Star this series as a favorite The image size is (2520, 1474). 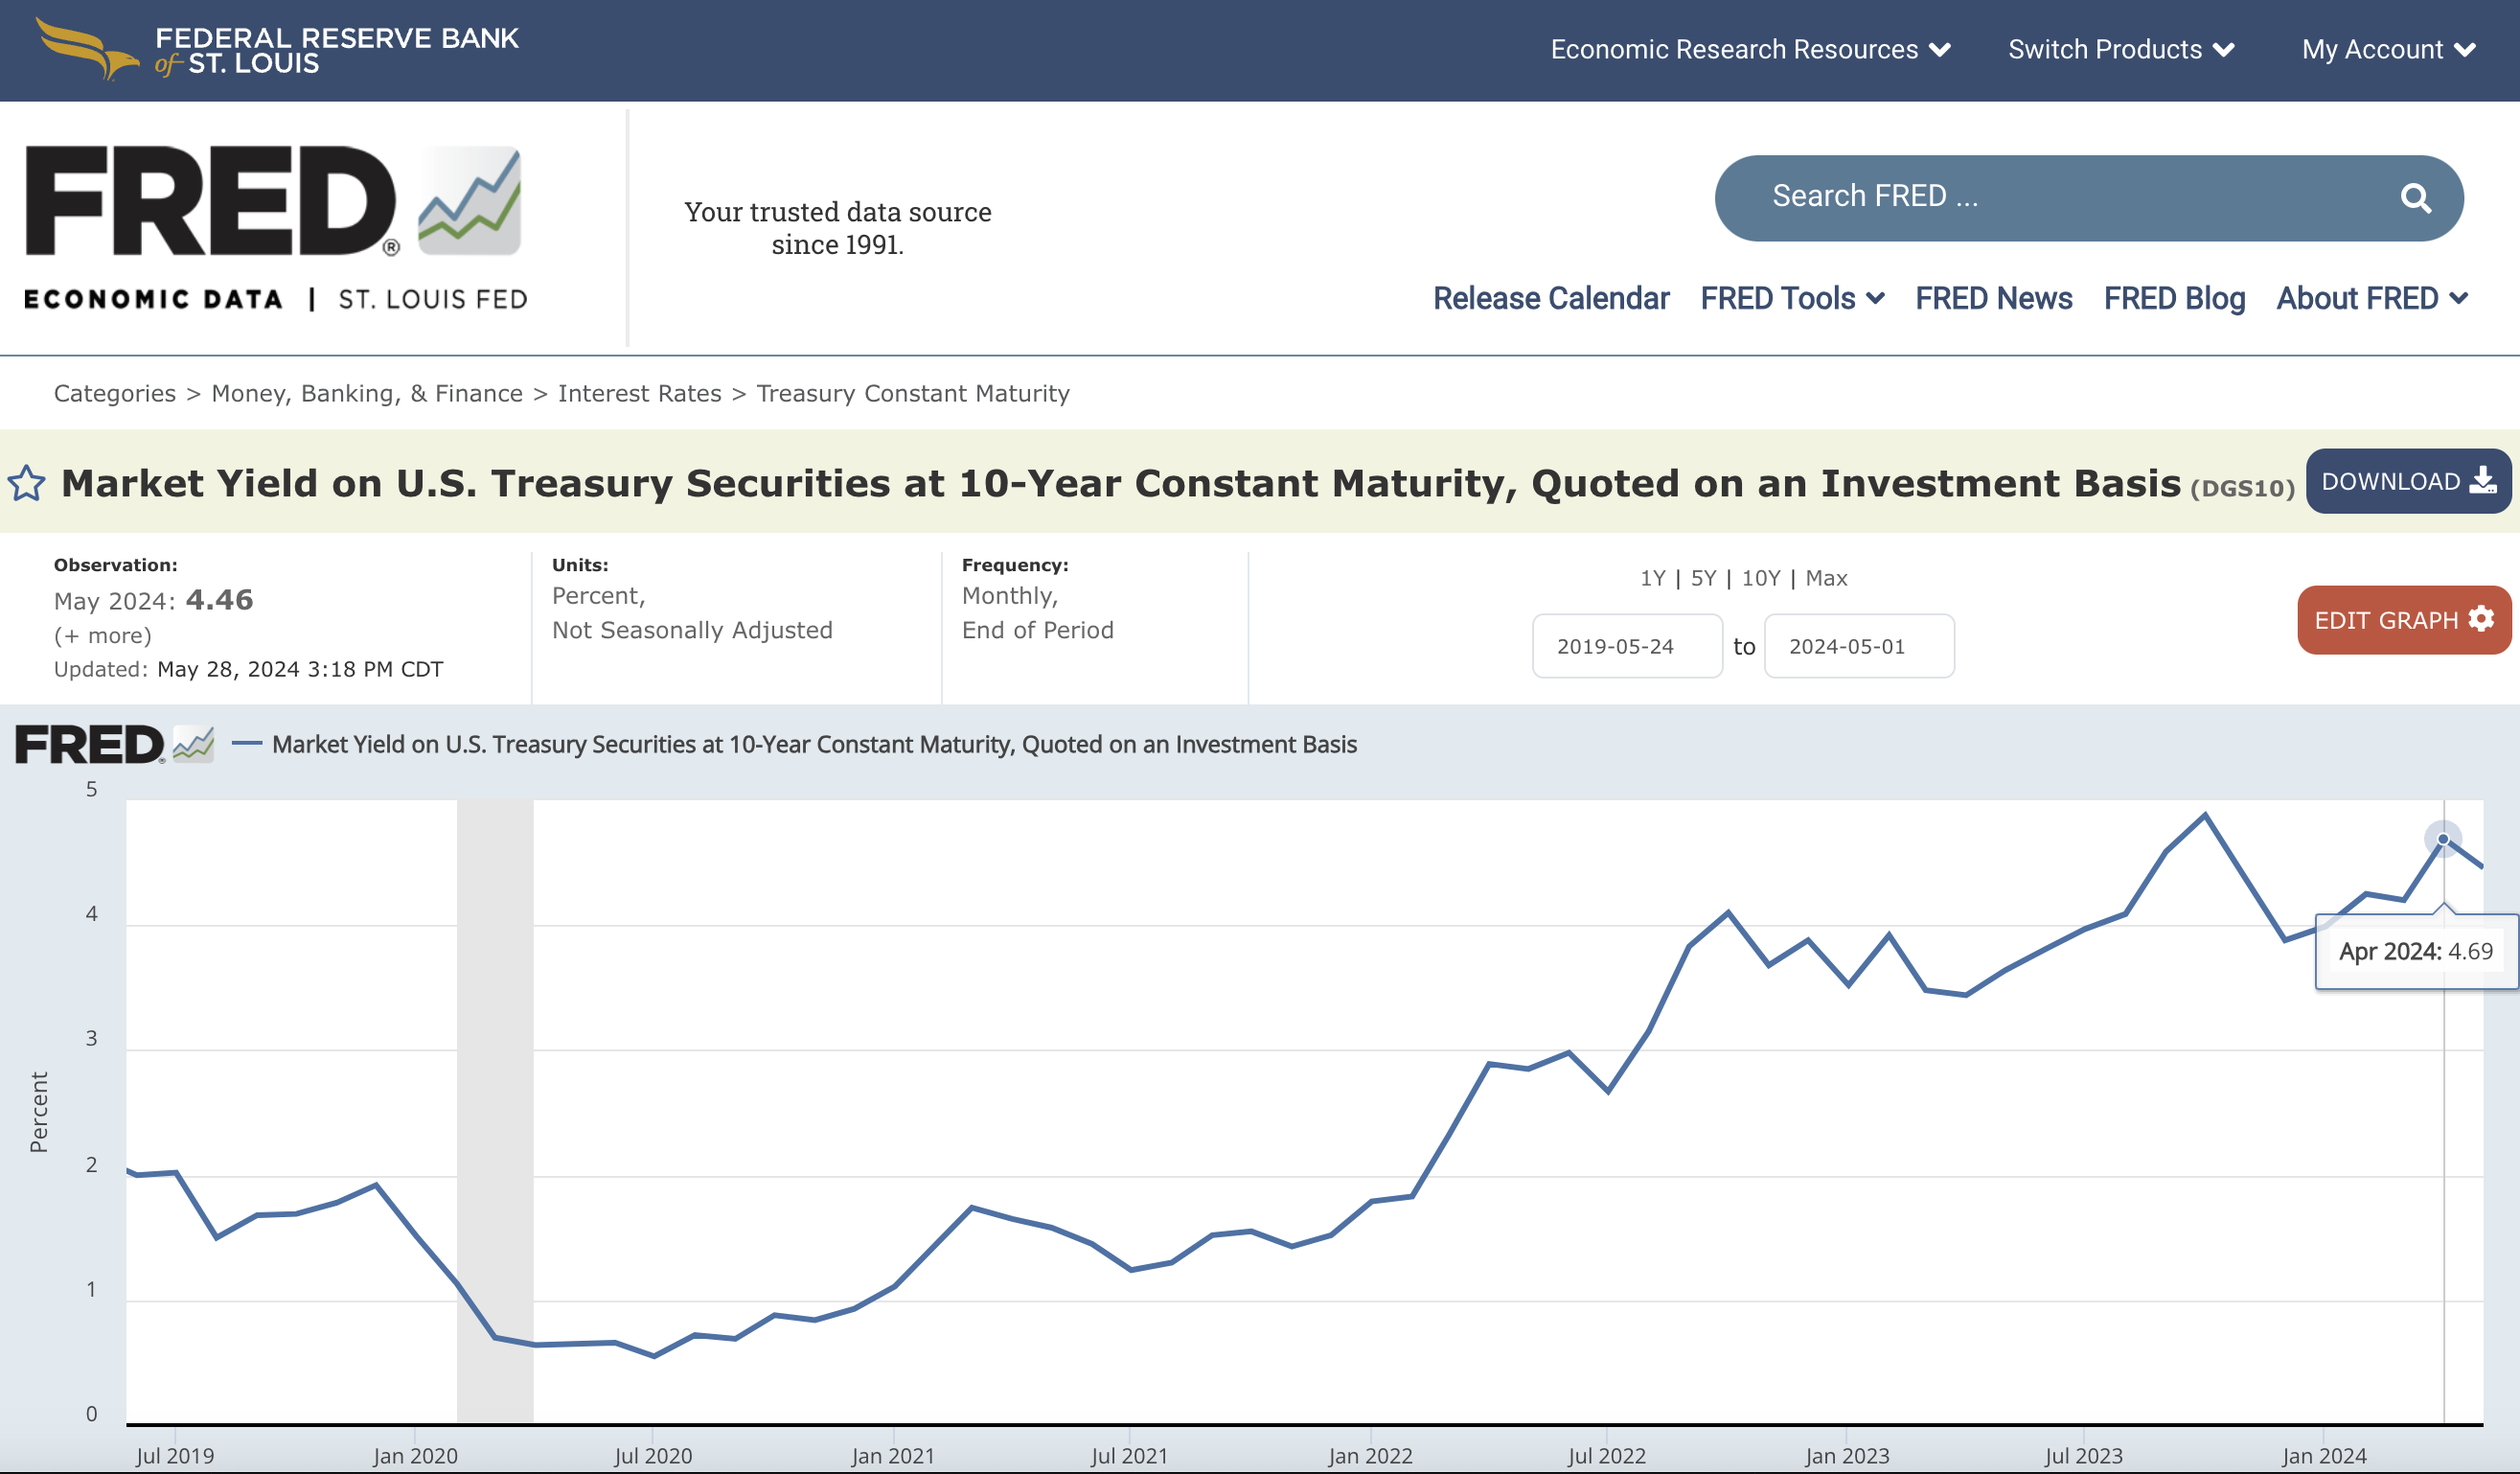coord(27,483)
